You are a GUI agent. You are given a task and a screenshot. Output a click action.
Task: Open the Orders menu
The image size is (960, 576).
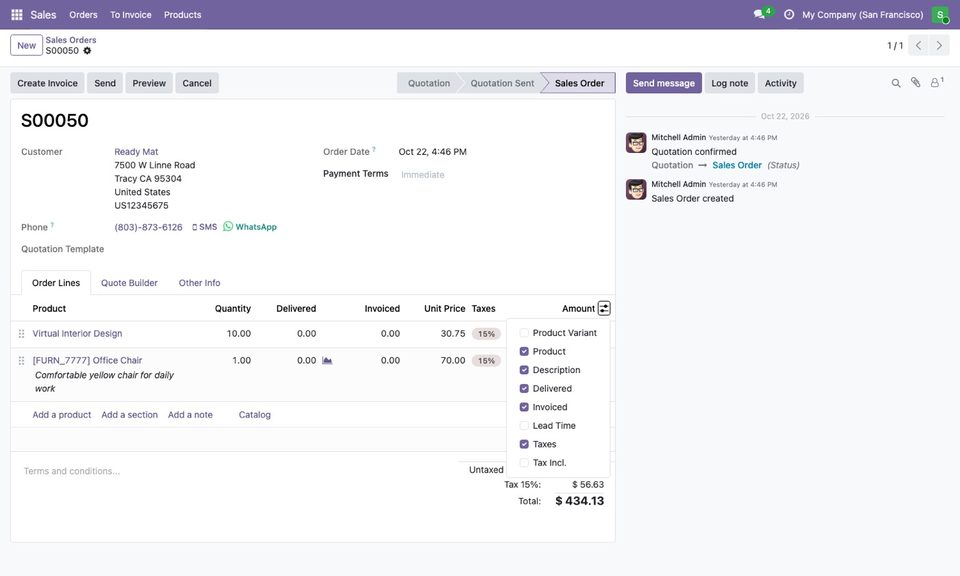[x=83, y=15]
